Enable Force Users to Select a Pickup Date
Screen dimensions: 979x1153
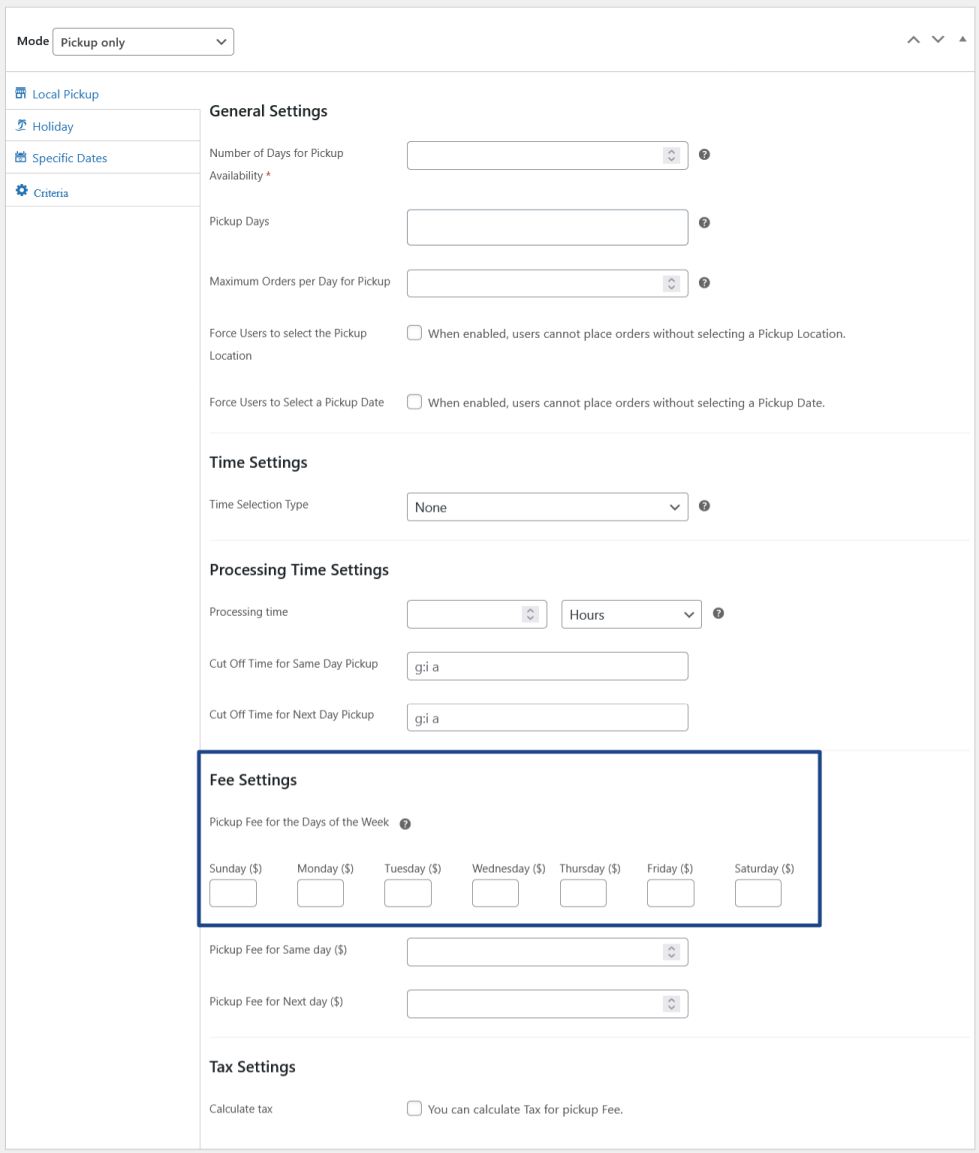click(x=414, y=402)
